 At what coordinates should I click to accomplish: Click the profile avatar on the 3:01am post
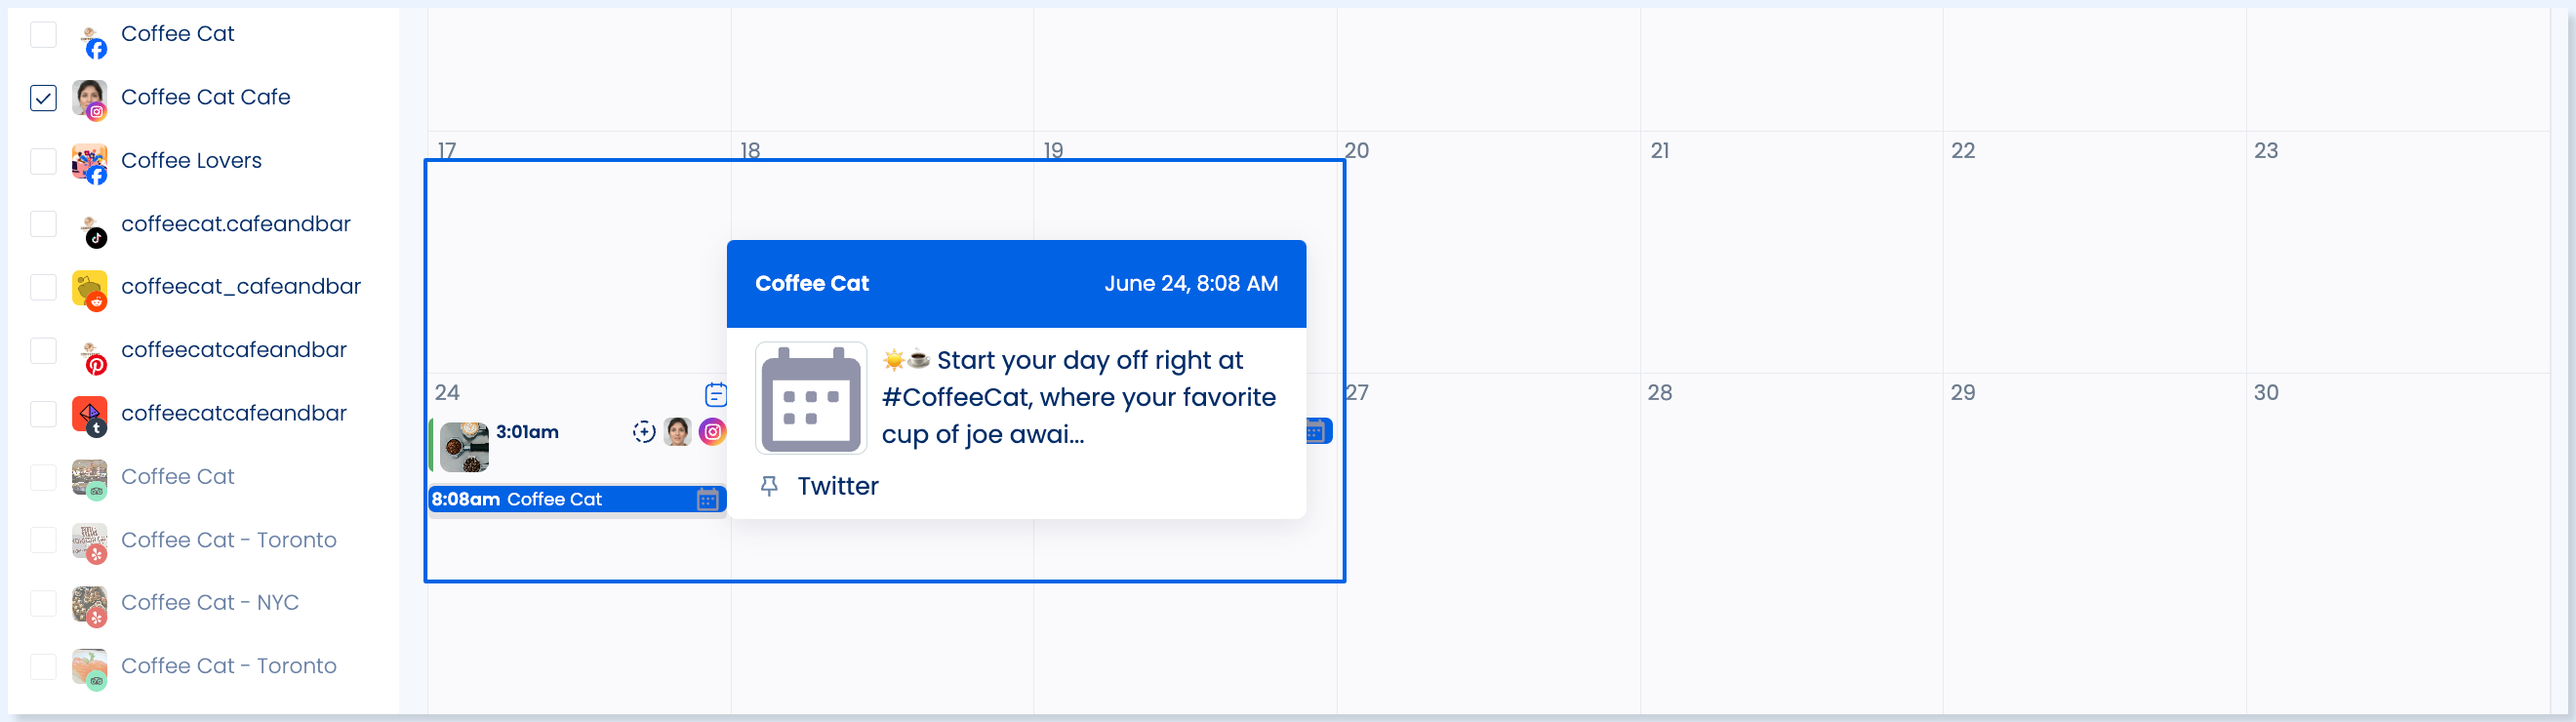[x=678, y=432]
